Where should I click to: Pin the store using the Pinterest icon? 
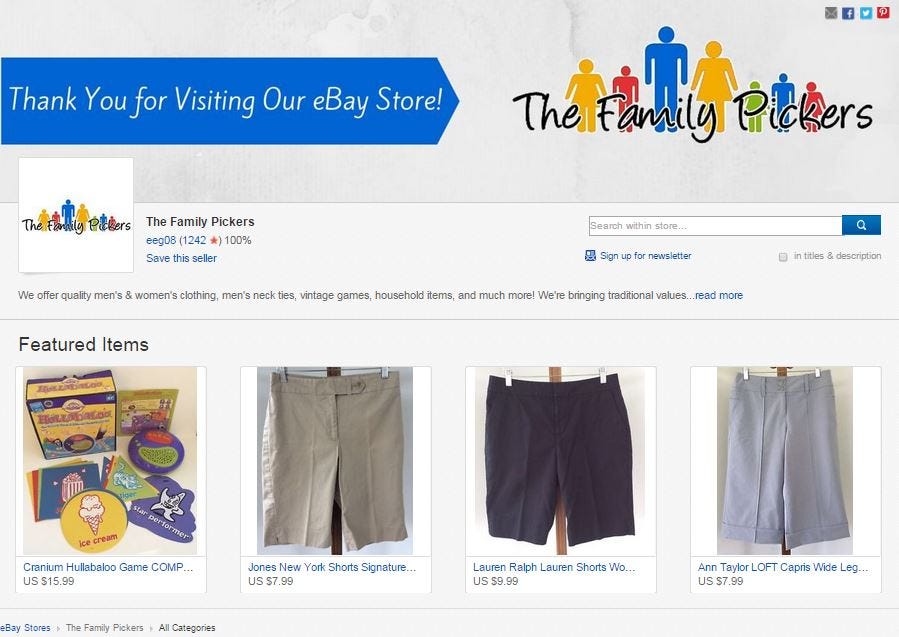pyautogui.click(x=882, y=13)
